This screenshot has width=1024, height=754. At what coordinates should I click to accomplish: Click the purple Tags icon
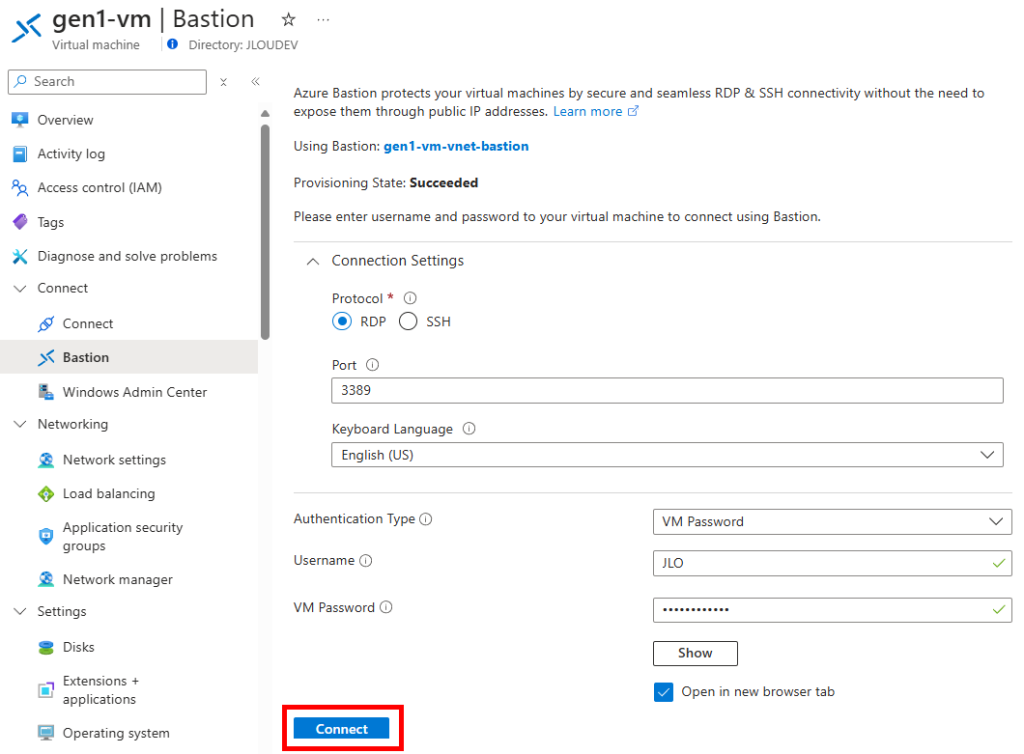pos(20,222)
